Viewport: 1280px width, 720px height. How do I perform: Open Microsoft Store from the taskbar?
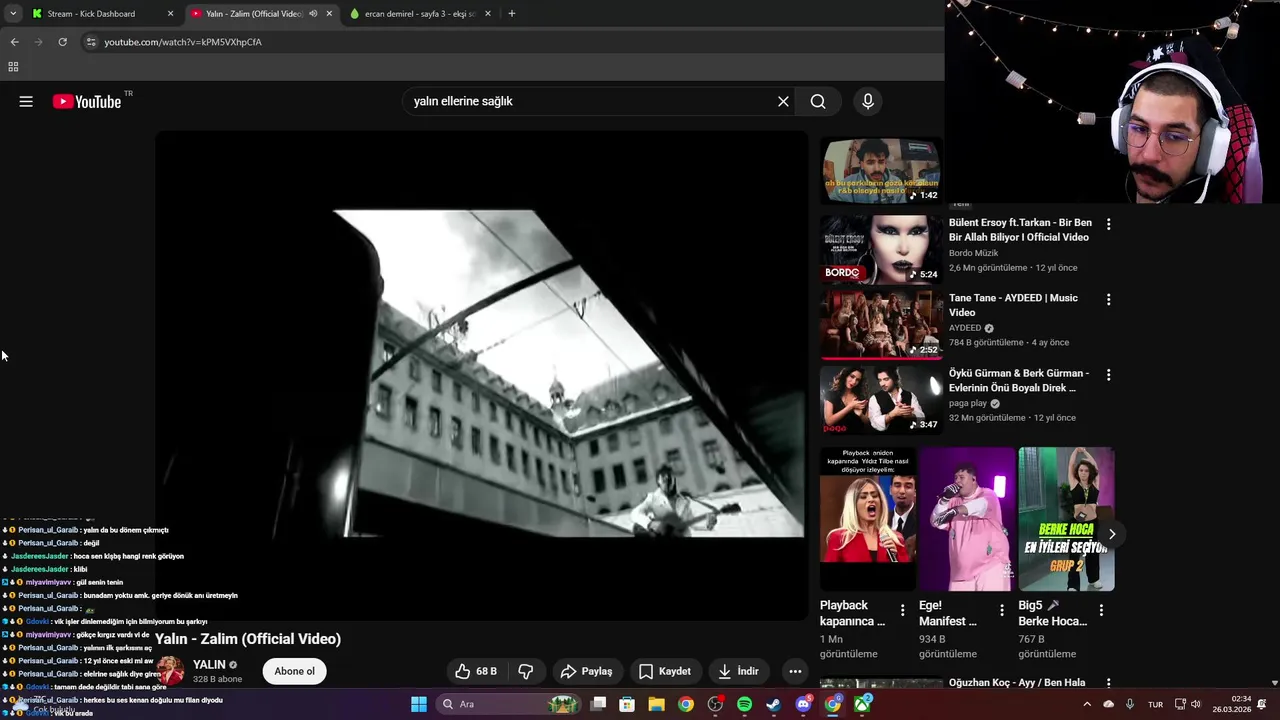coord(627,704)
